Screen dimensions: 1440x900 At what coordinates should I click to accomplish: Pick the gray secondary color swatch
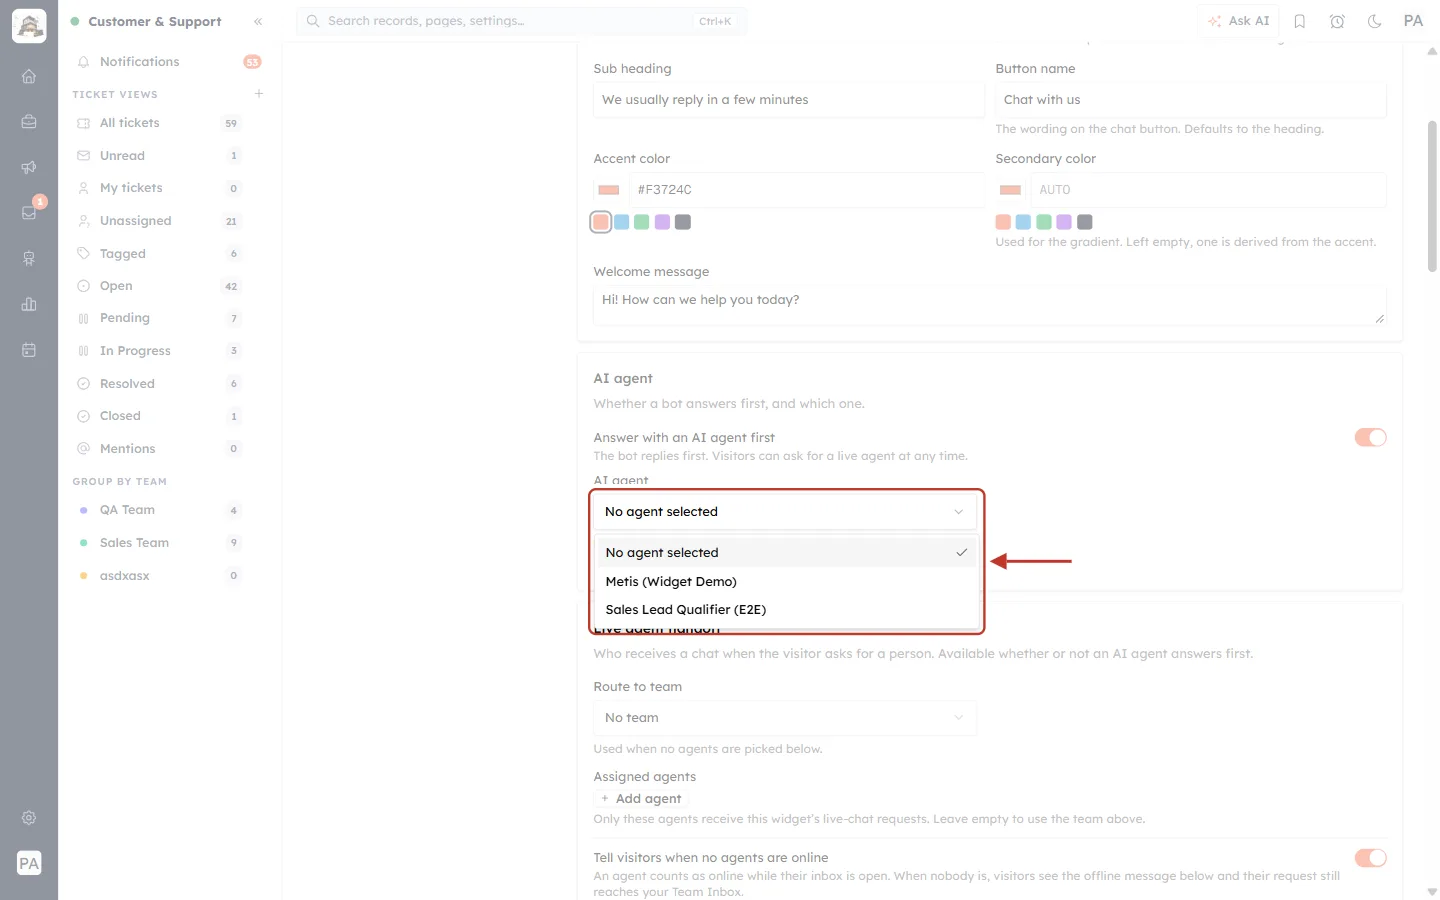1085,222
